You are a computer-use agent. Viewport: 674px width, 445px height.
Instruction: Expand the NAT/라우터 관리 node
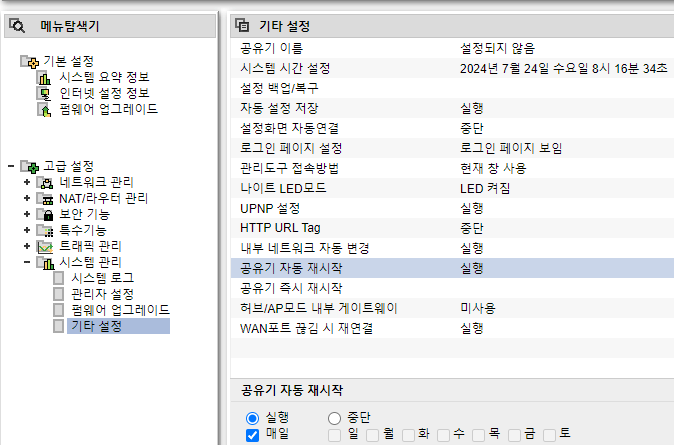pos(27,198)
